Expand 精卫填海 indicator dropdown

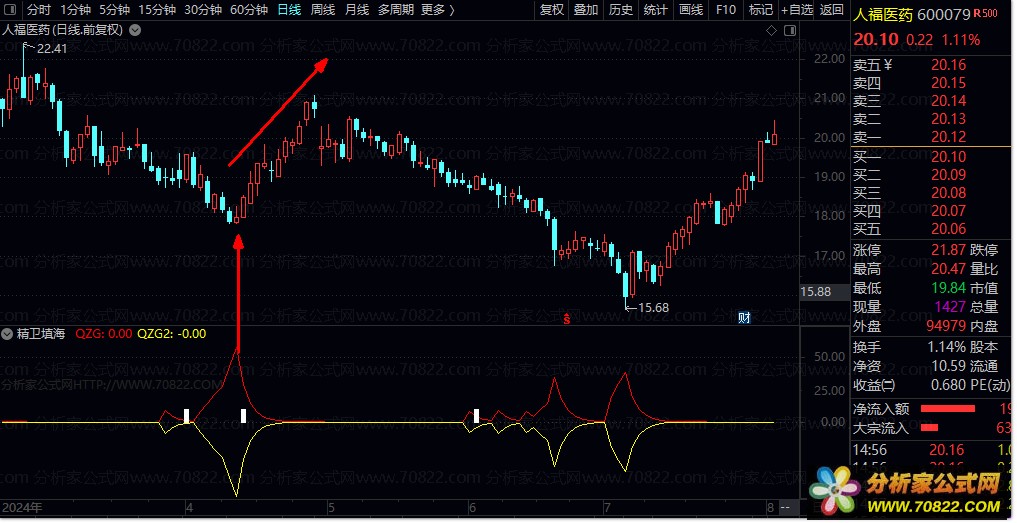tap(7, 334)
